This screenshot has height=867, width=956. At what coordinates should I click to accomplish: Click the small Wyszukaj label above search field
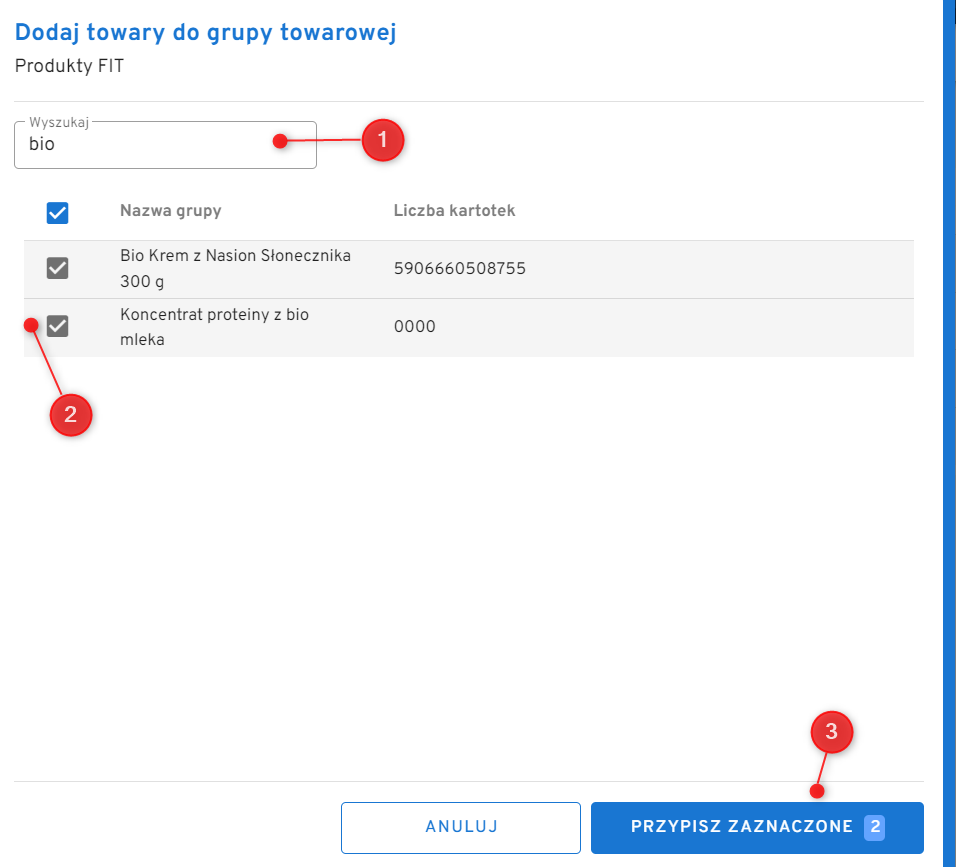59,122
